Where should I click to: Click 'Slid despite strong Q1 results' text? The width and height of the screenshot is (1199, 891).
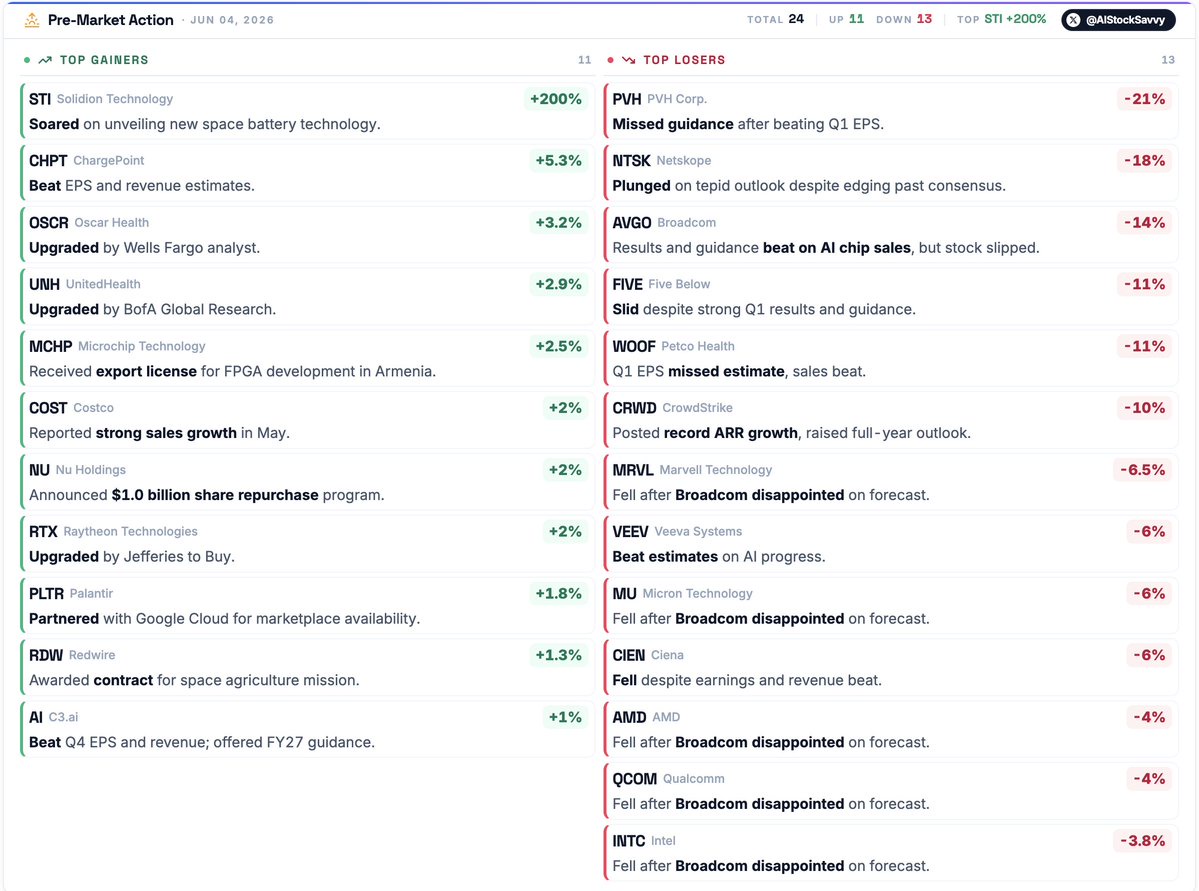(x=764, y=310)
